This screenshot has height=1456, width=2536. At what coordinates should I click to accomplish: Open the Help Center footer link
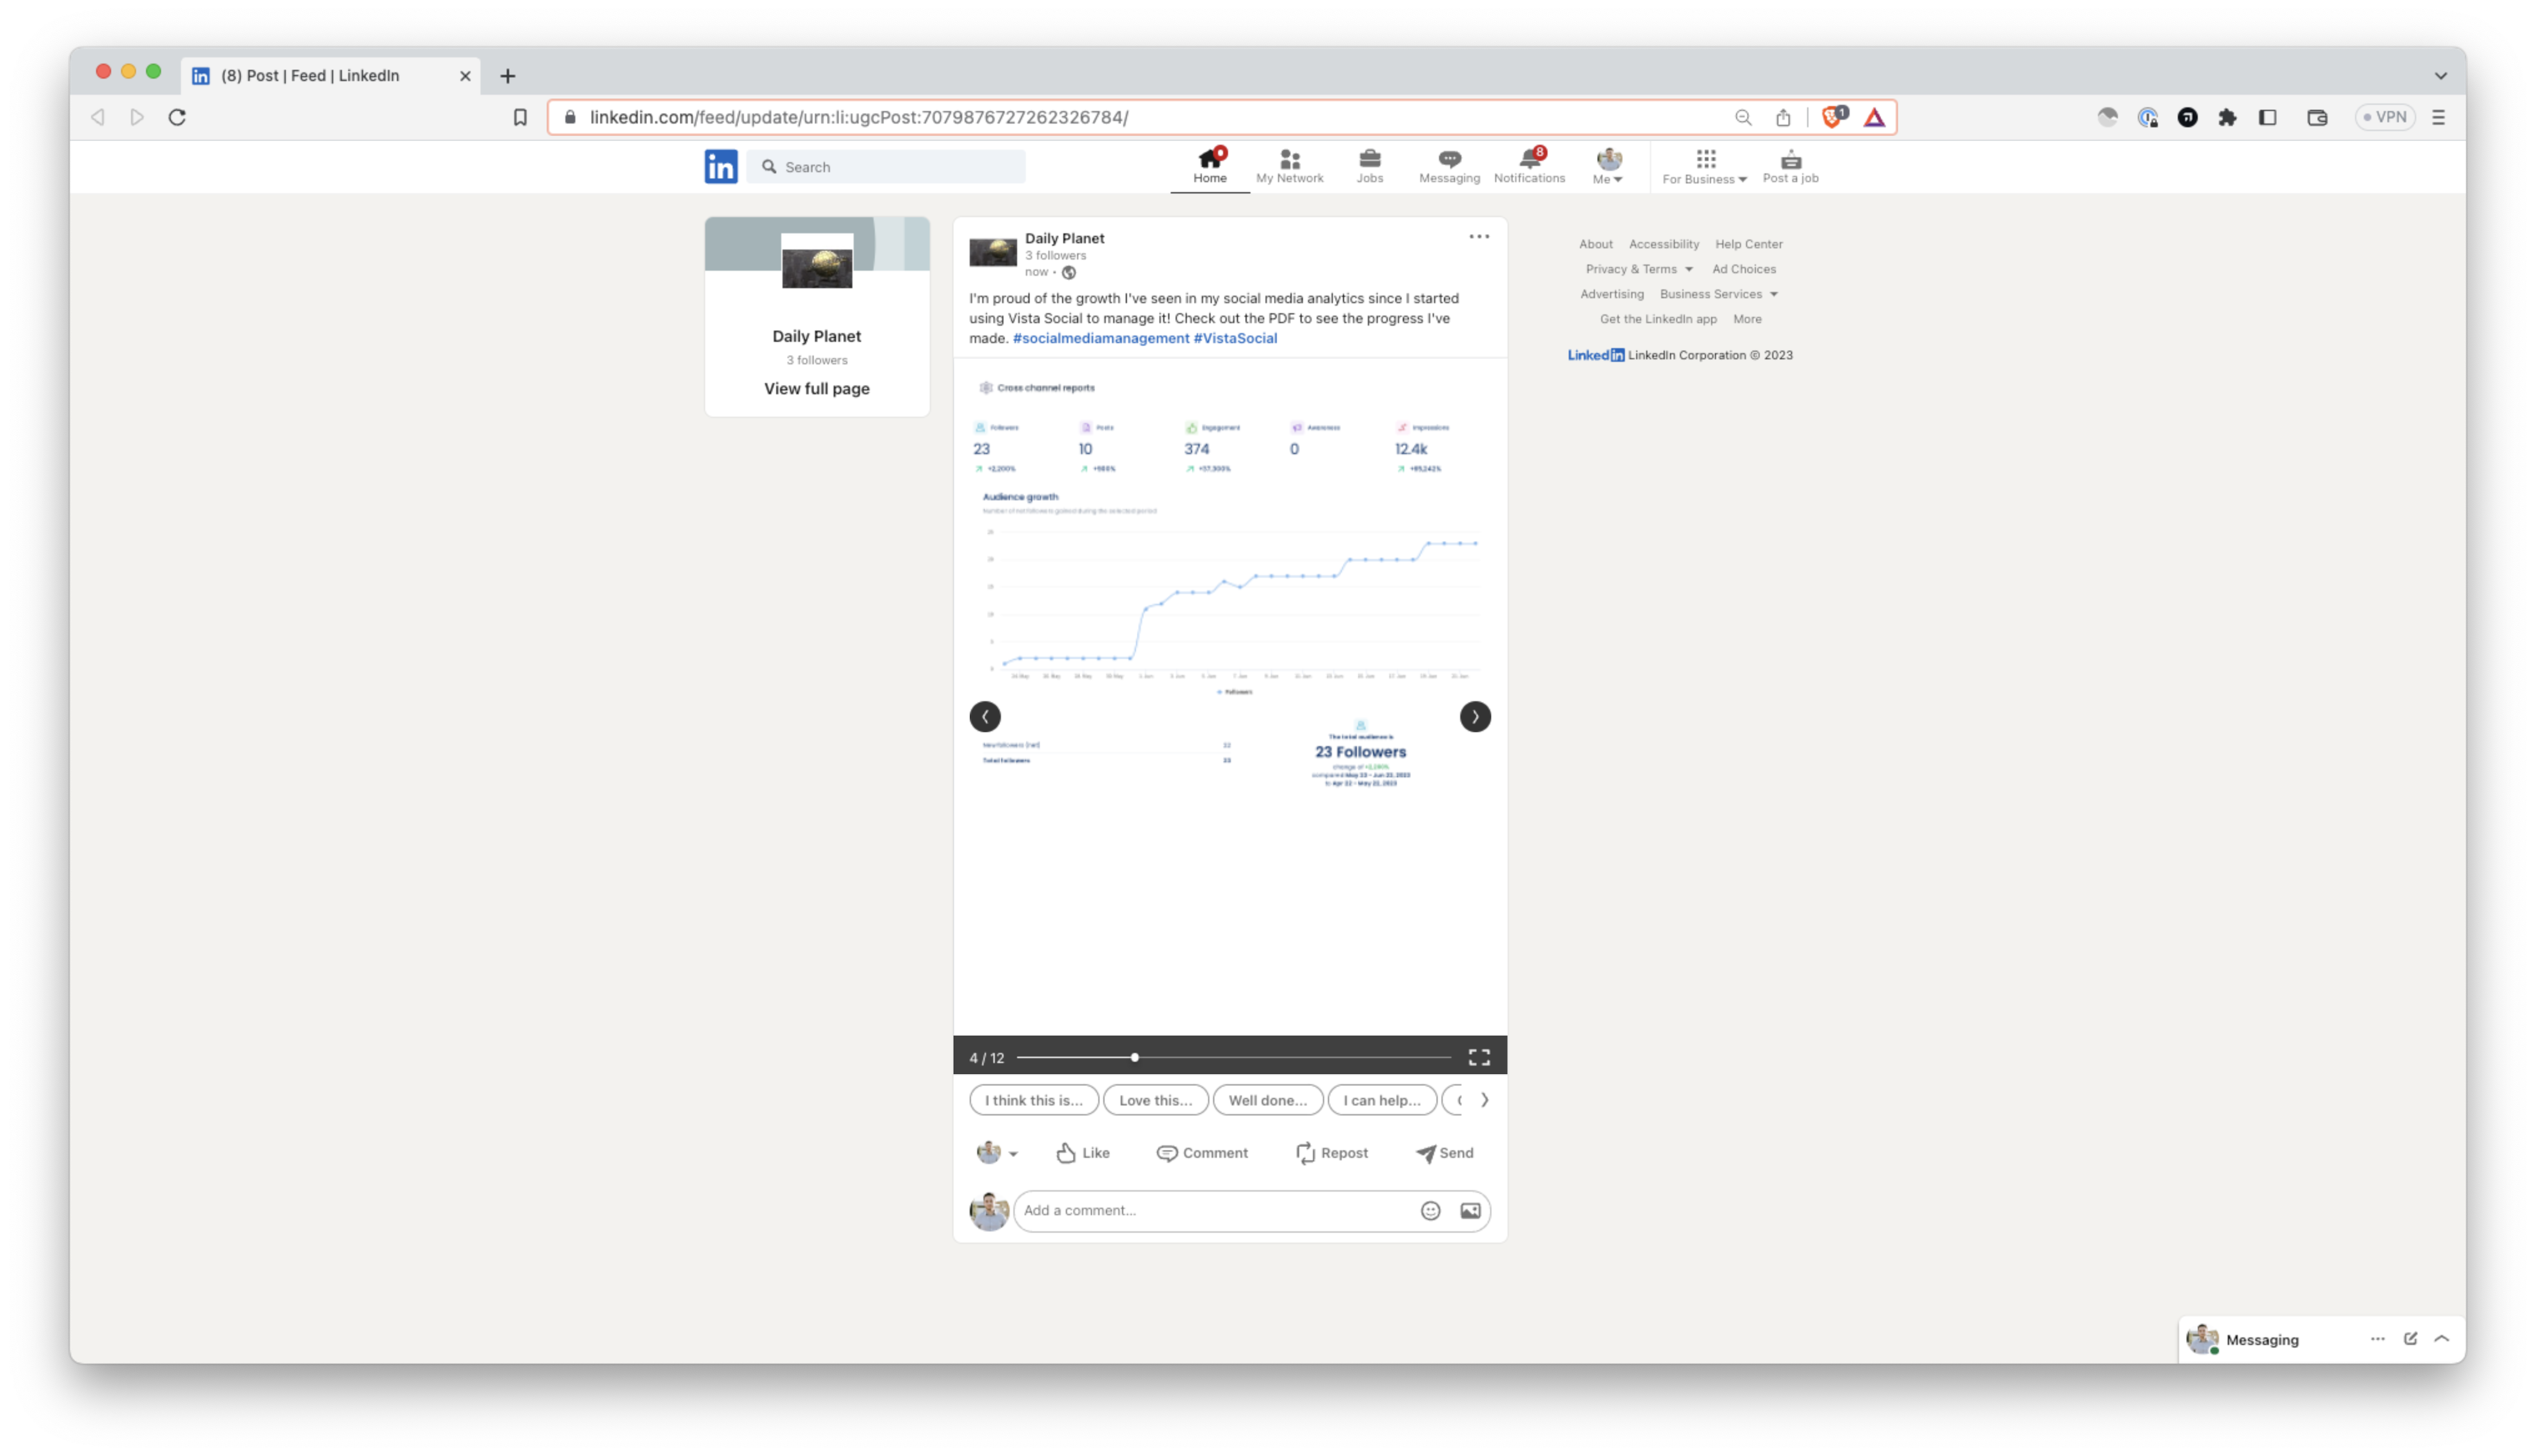(1748, 244)
